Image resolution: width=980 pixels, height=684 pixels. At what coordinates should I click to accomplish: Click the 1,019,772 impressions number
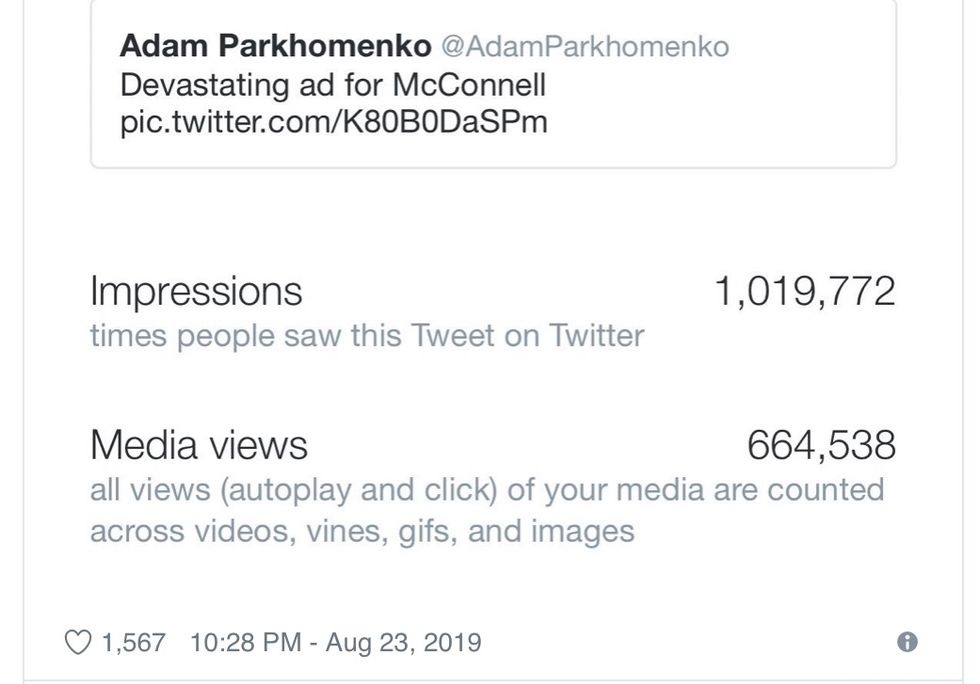805,291
